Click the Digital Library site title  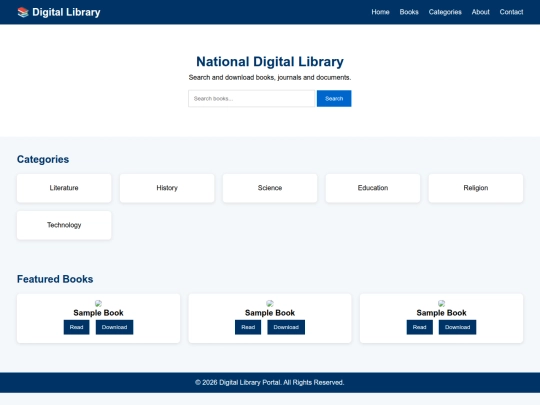[66, 12]
